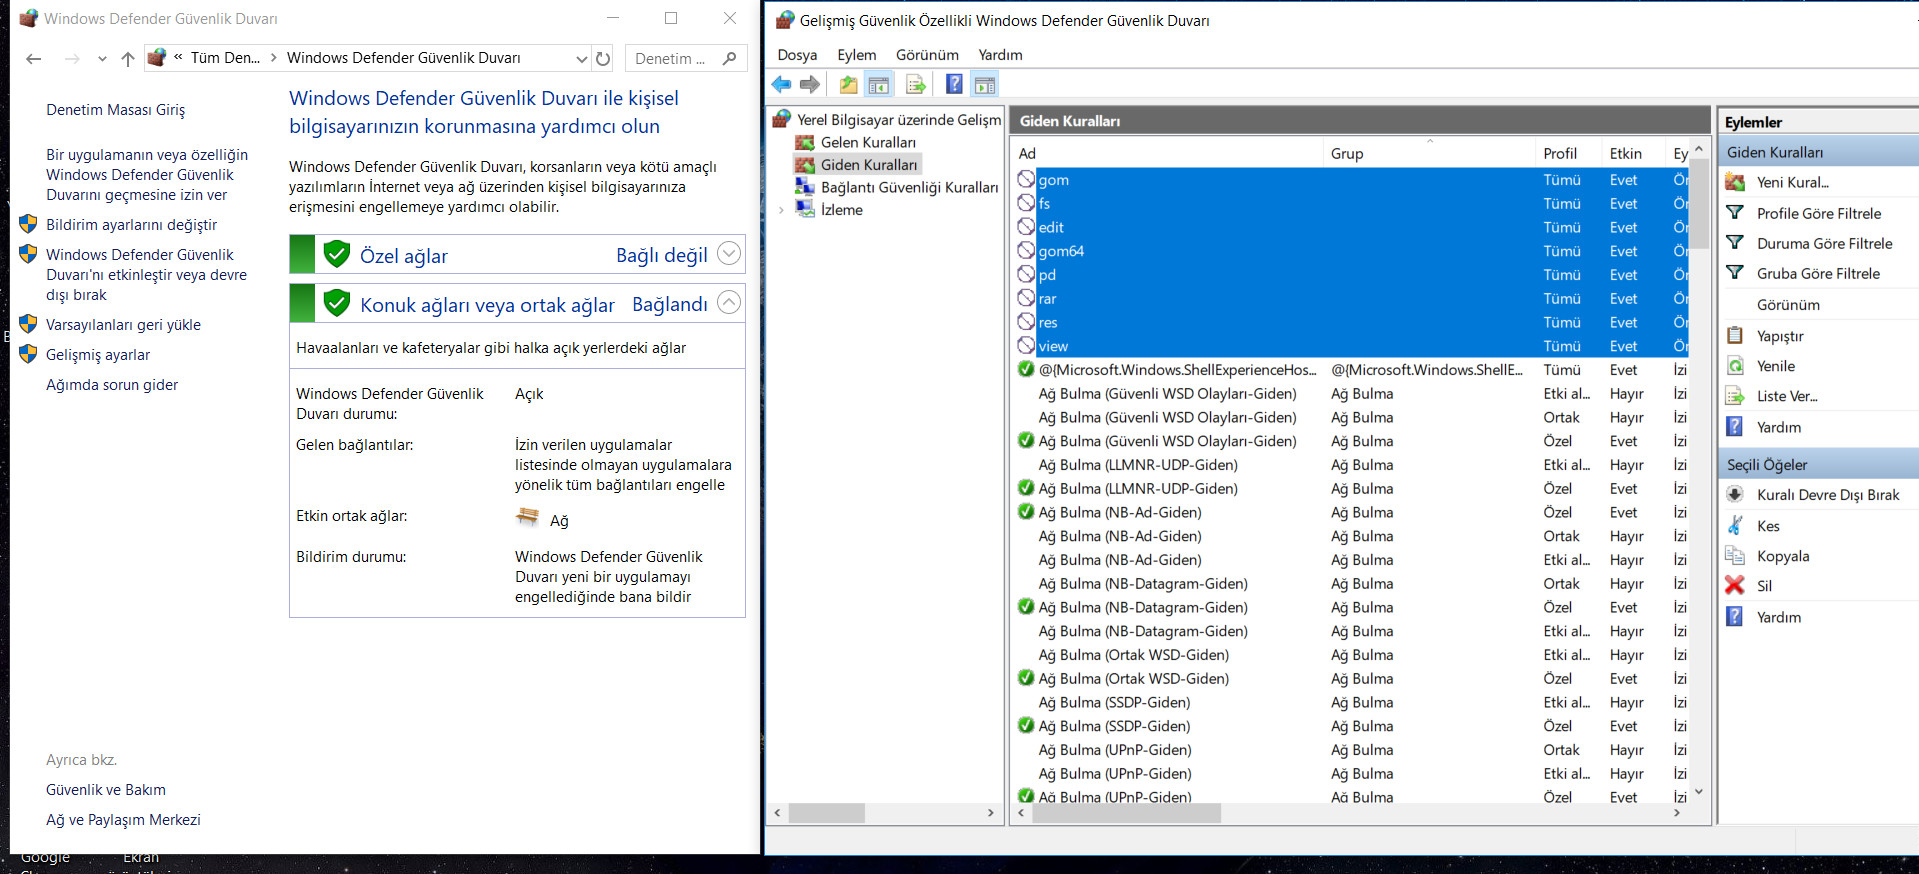1919x874 pixels.
Task: Click the Forward arrow in the MMC toolbar
Action: click(x=810, y=85)
